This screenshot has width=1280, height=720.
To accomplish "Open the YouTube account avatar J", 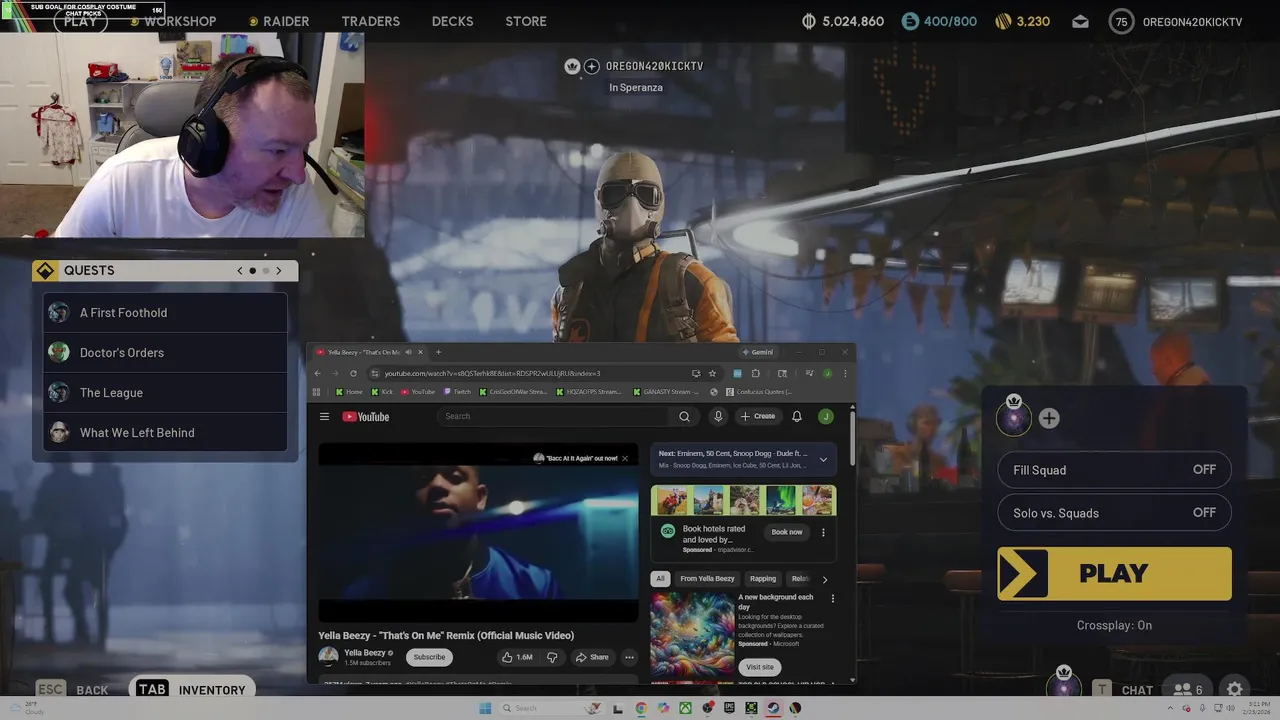I will click(x=825, y=417).
